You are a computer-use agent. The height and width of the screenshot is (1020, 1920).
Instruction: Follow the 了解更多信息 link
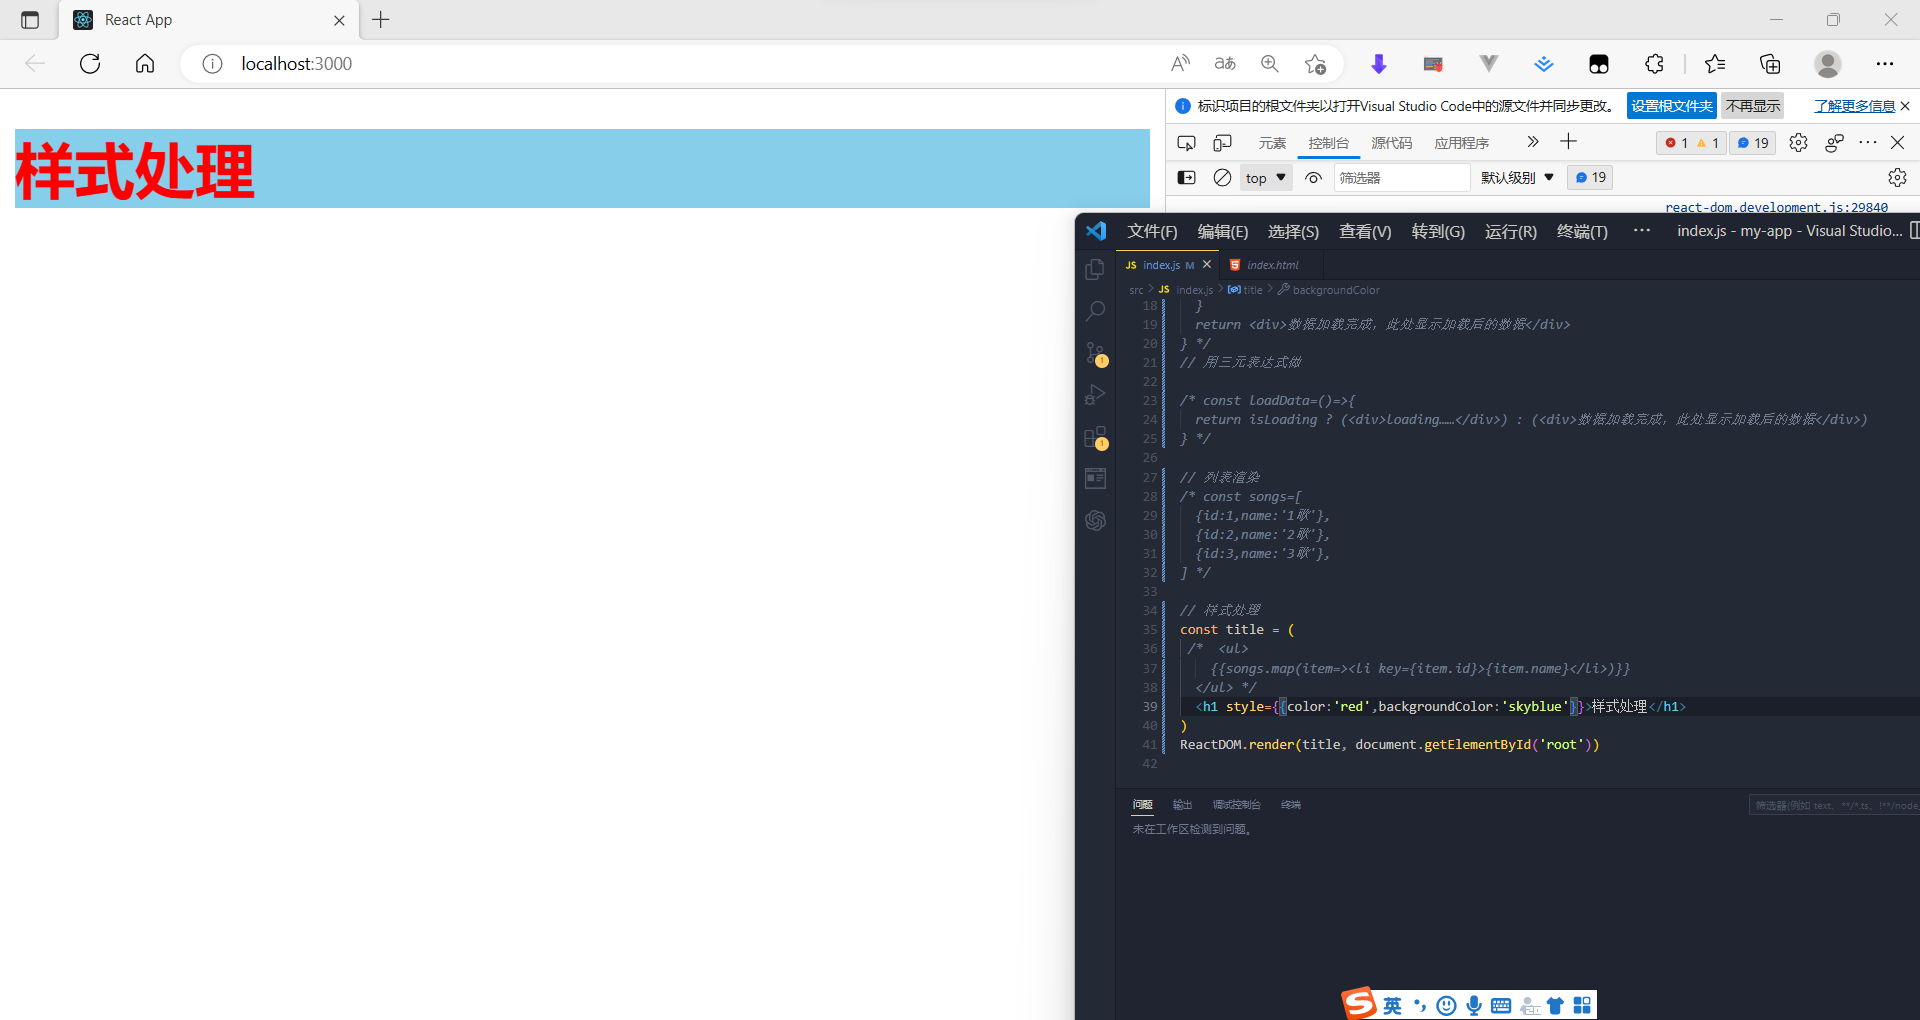point(1851,105)
